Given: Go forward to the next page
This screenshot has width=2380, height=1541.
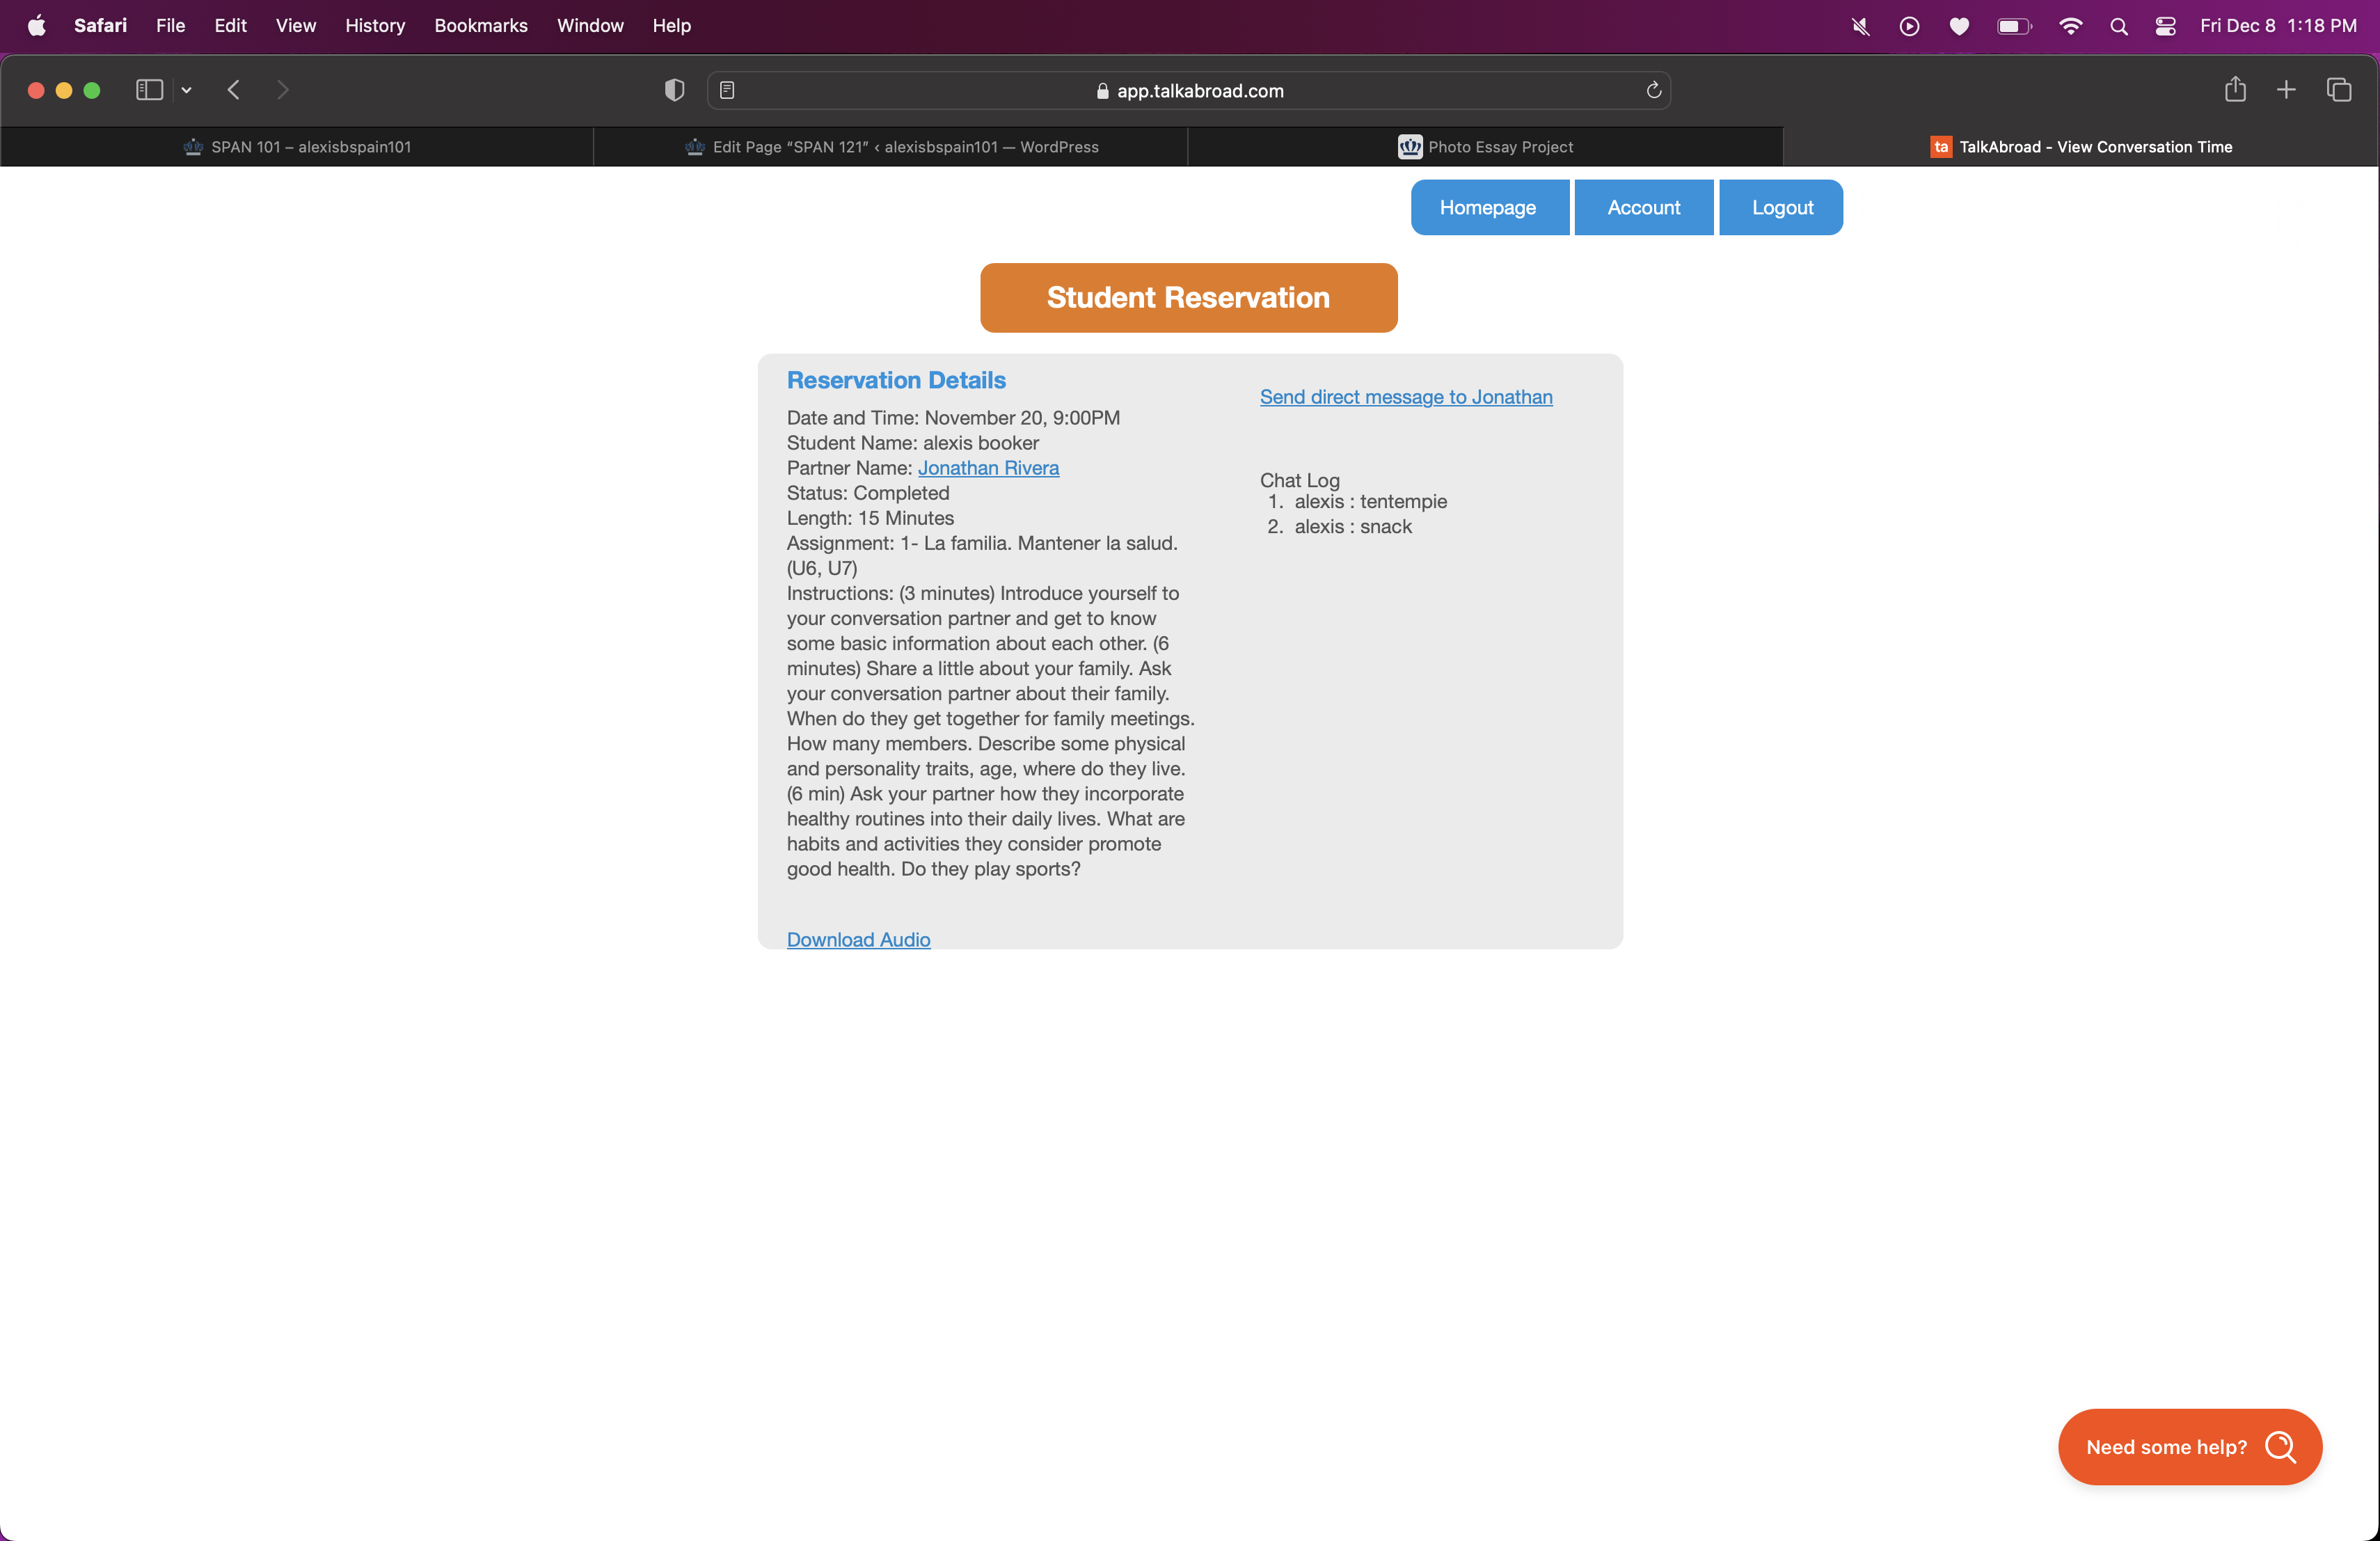Looking at the screenshot, I should coord(283,90).
